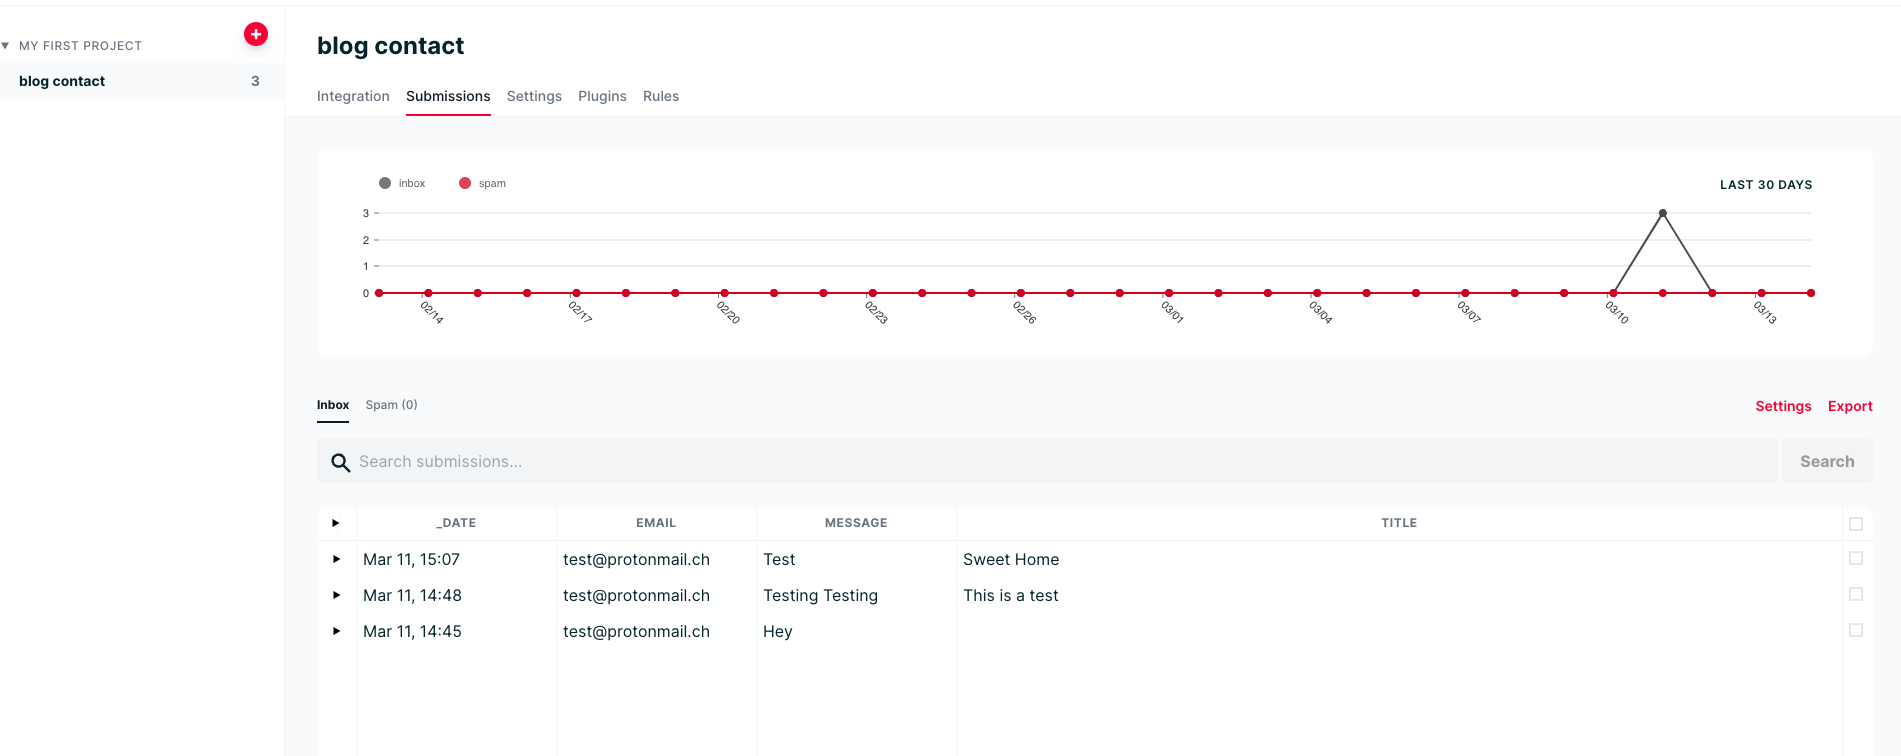Image resolution: width=1901 pixels, height=756 pixels.
Task: Select the Sweet Home submission checkbox
Action: click(1855, 558)
